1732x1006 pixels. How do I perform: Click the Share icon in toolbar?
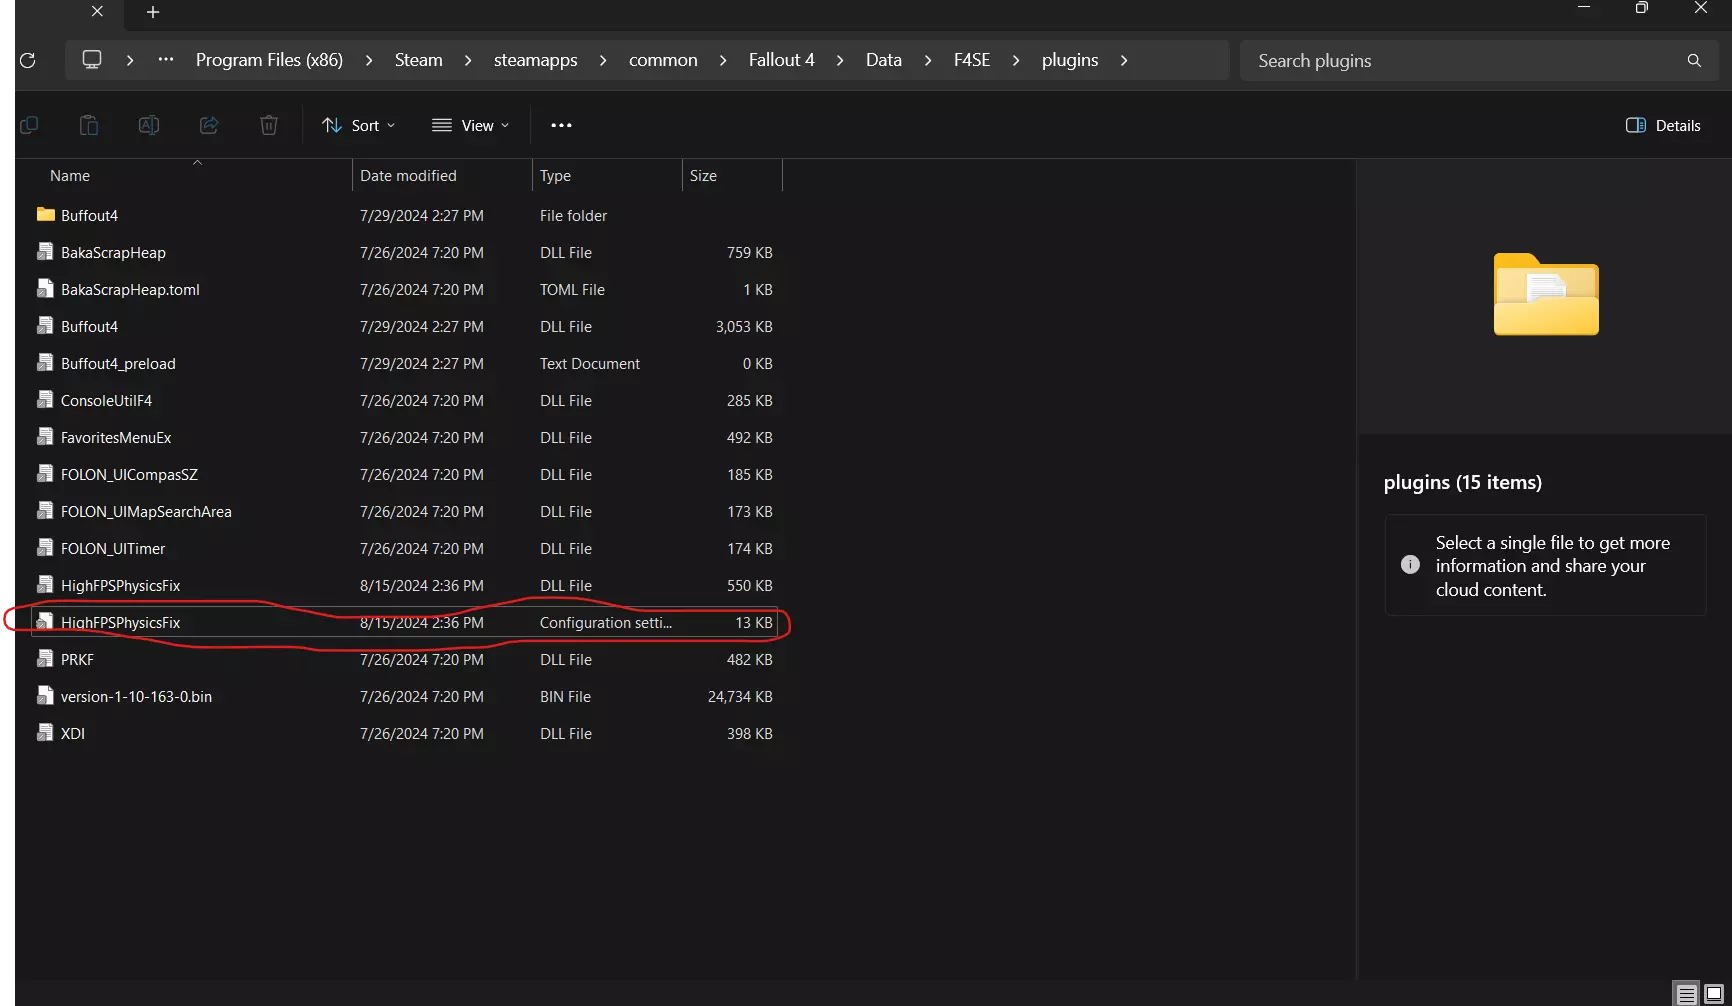(x=209, y=125)
